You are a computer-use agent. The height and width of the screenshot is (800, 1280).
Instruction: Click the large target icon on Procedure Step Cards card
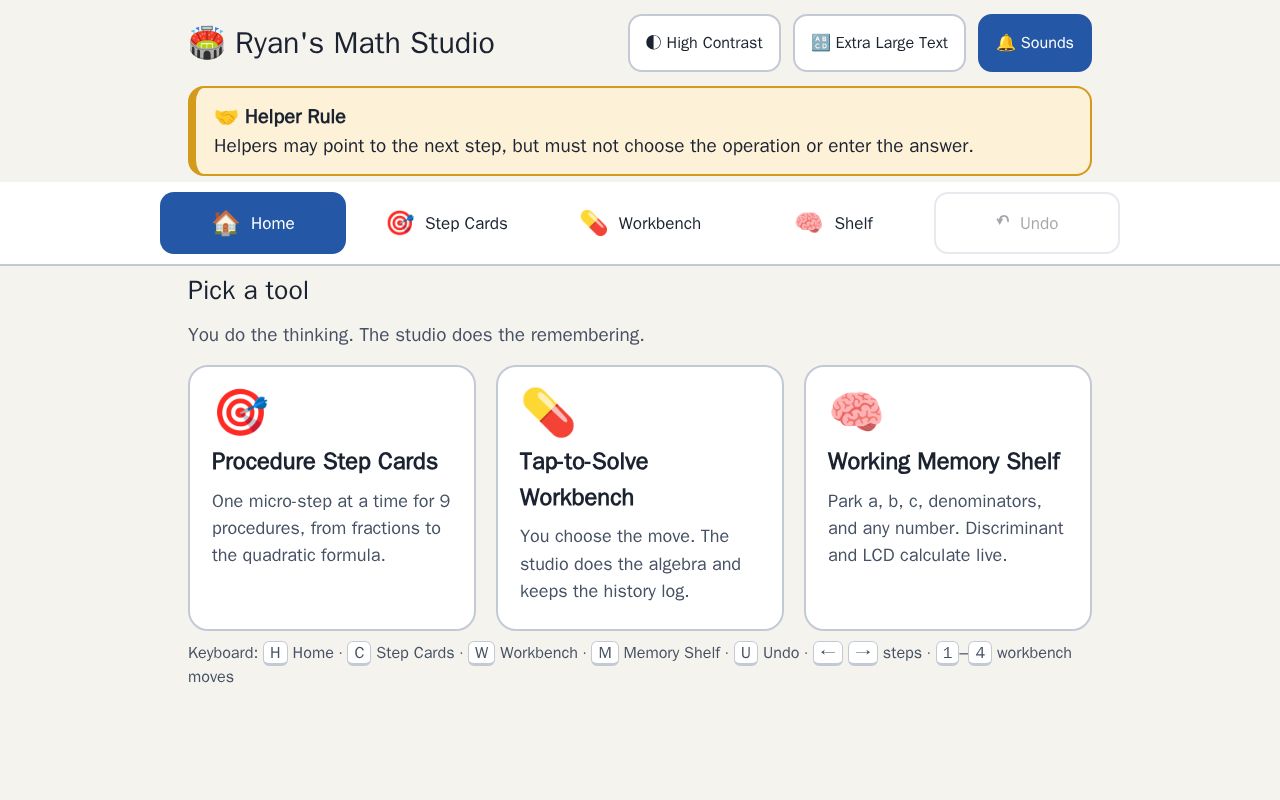click(241, 412)
